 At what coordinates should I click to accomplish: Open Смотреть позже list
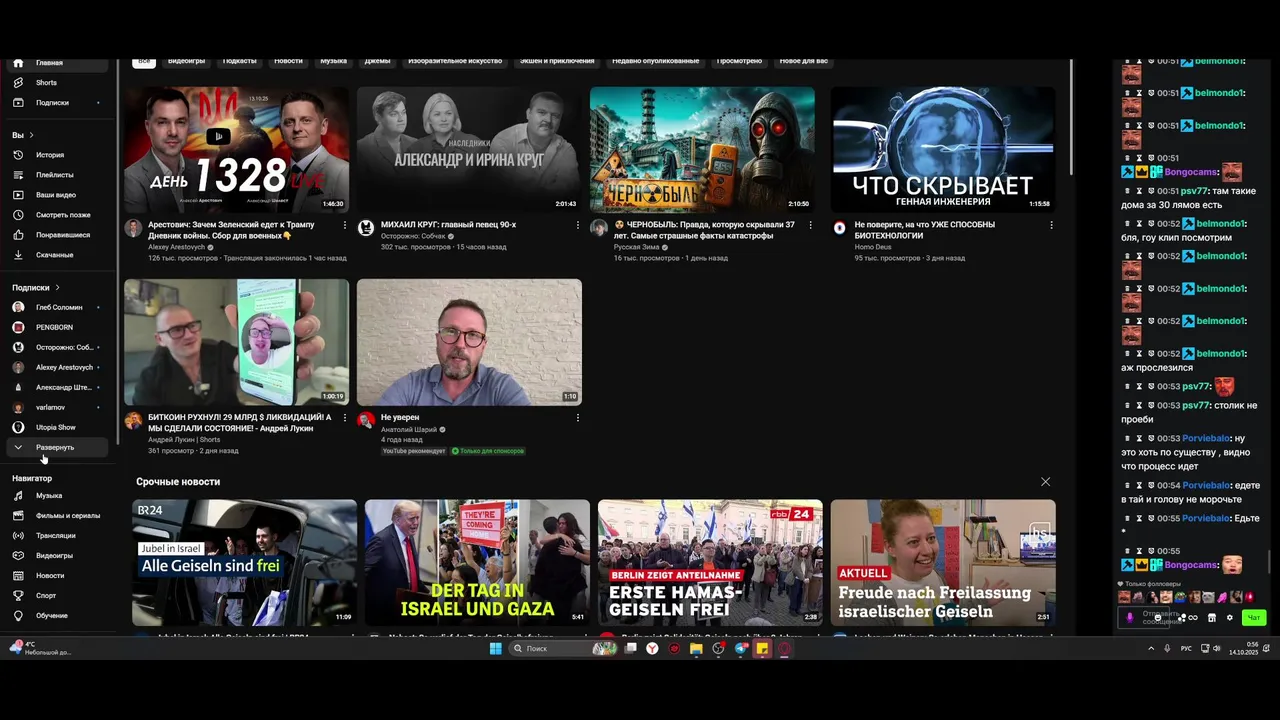pyautogui.click(x=57, y=215)
